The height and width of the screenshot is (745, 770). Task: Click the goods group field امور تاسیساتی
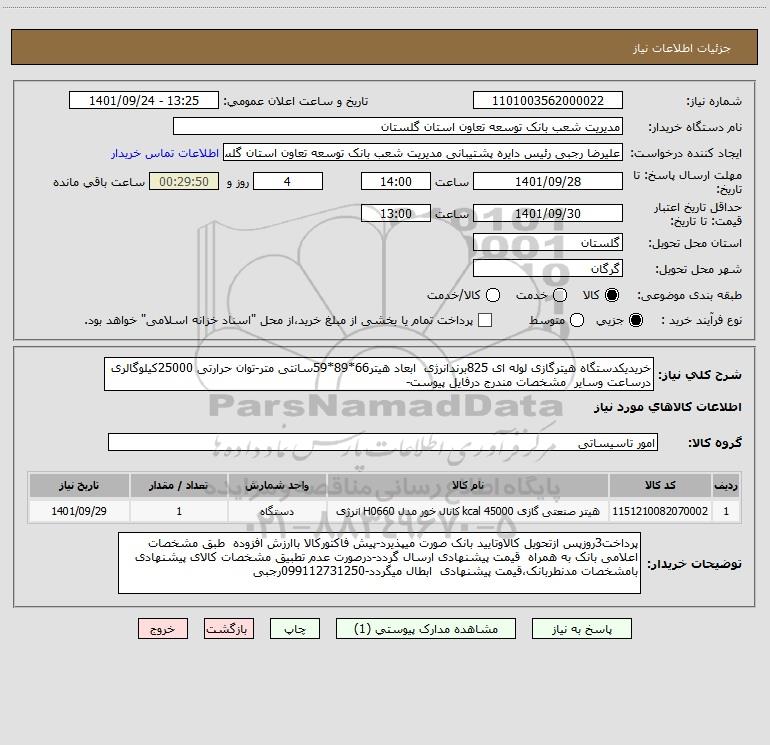383,442
